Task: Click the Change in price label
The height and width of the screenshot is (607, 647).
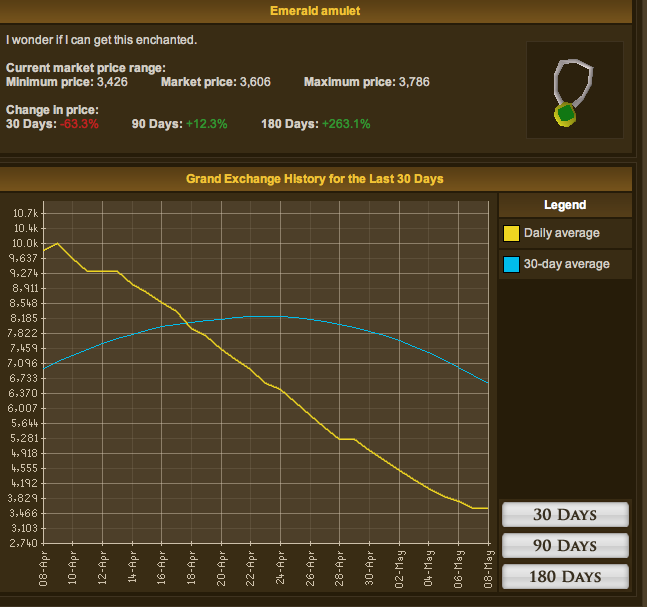Action: [52, 110]
